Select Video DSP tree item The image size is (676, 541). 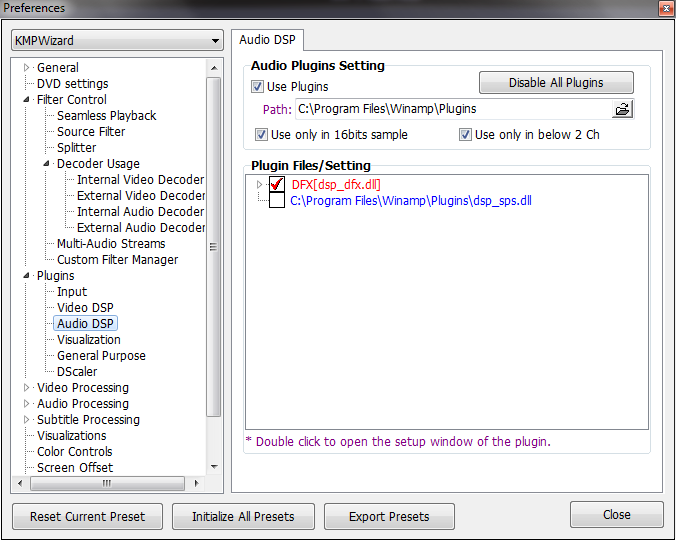(85, 307)
